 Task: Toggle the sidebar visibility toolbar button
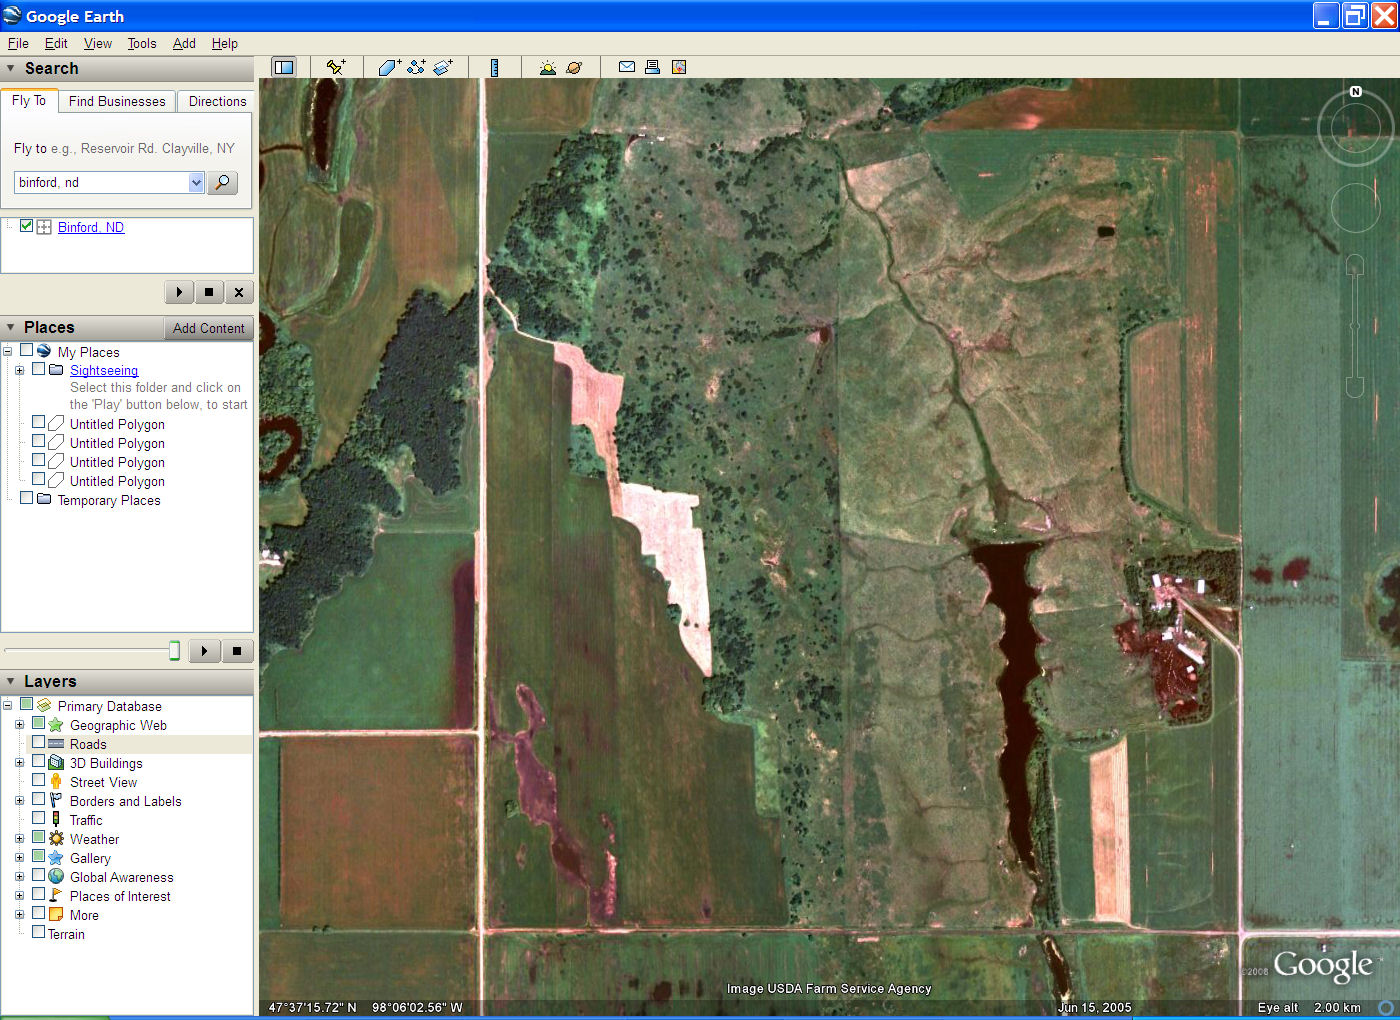(x=284, y=67)
